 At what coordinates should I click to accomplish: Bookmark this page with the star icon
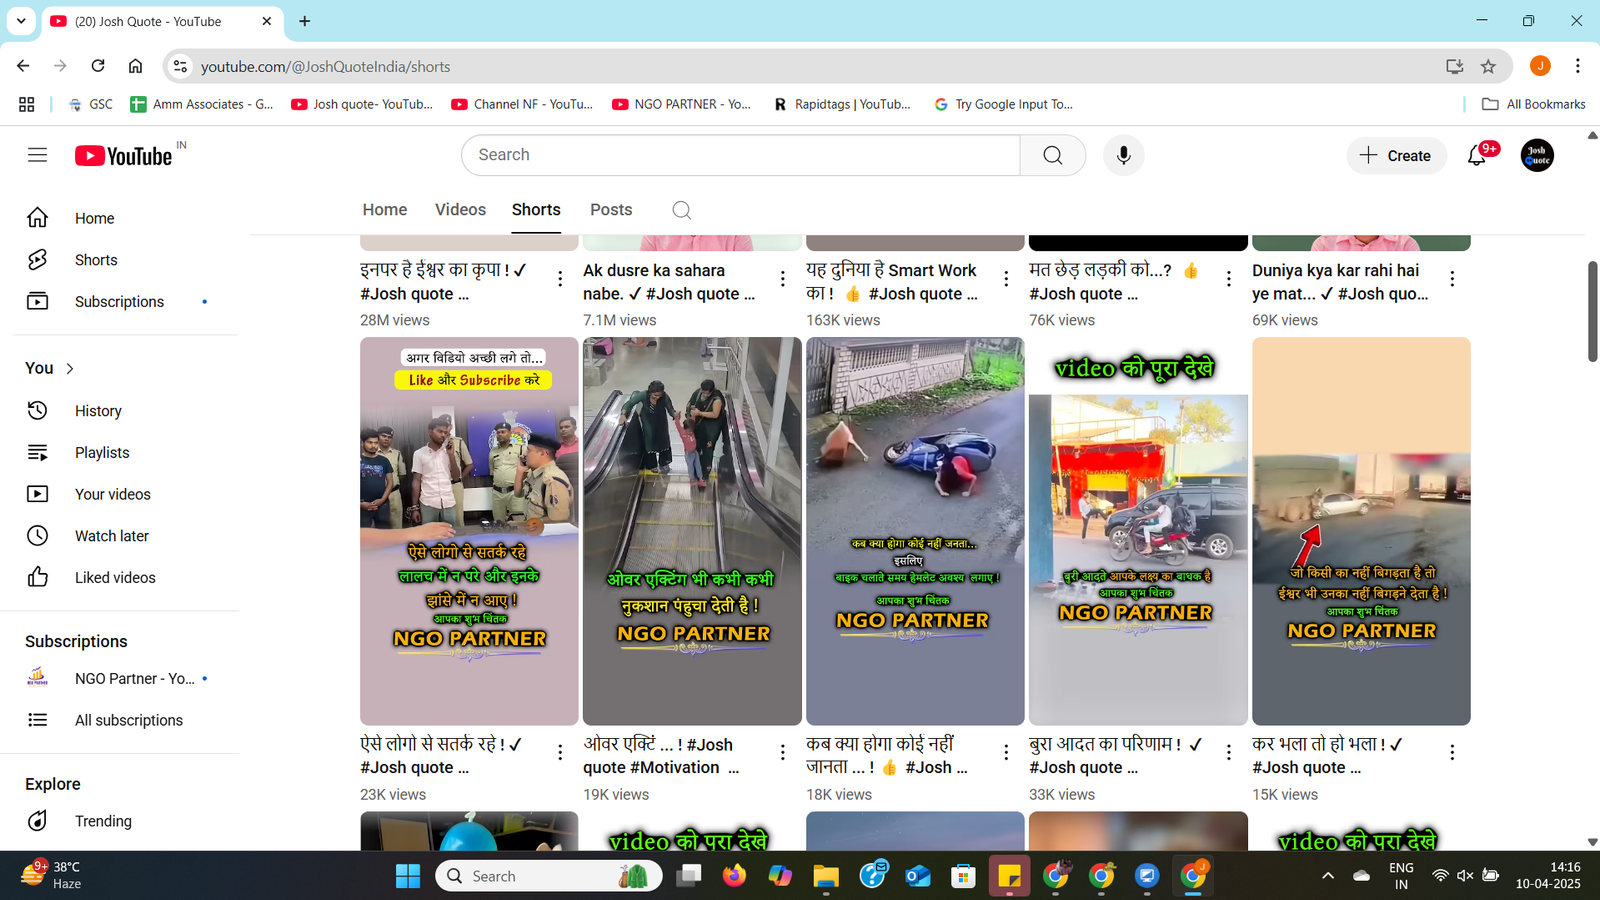pyautogui.click(x=1488, y=66)
